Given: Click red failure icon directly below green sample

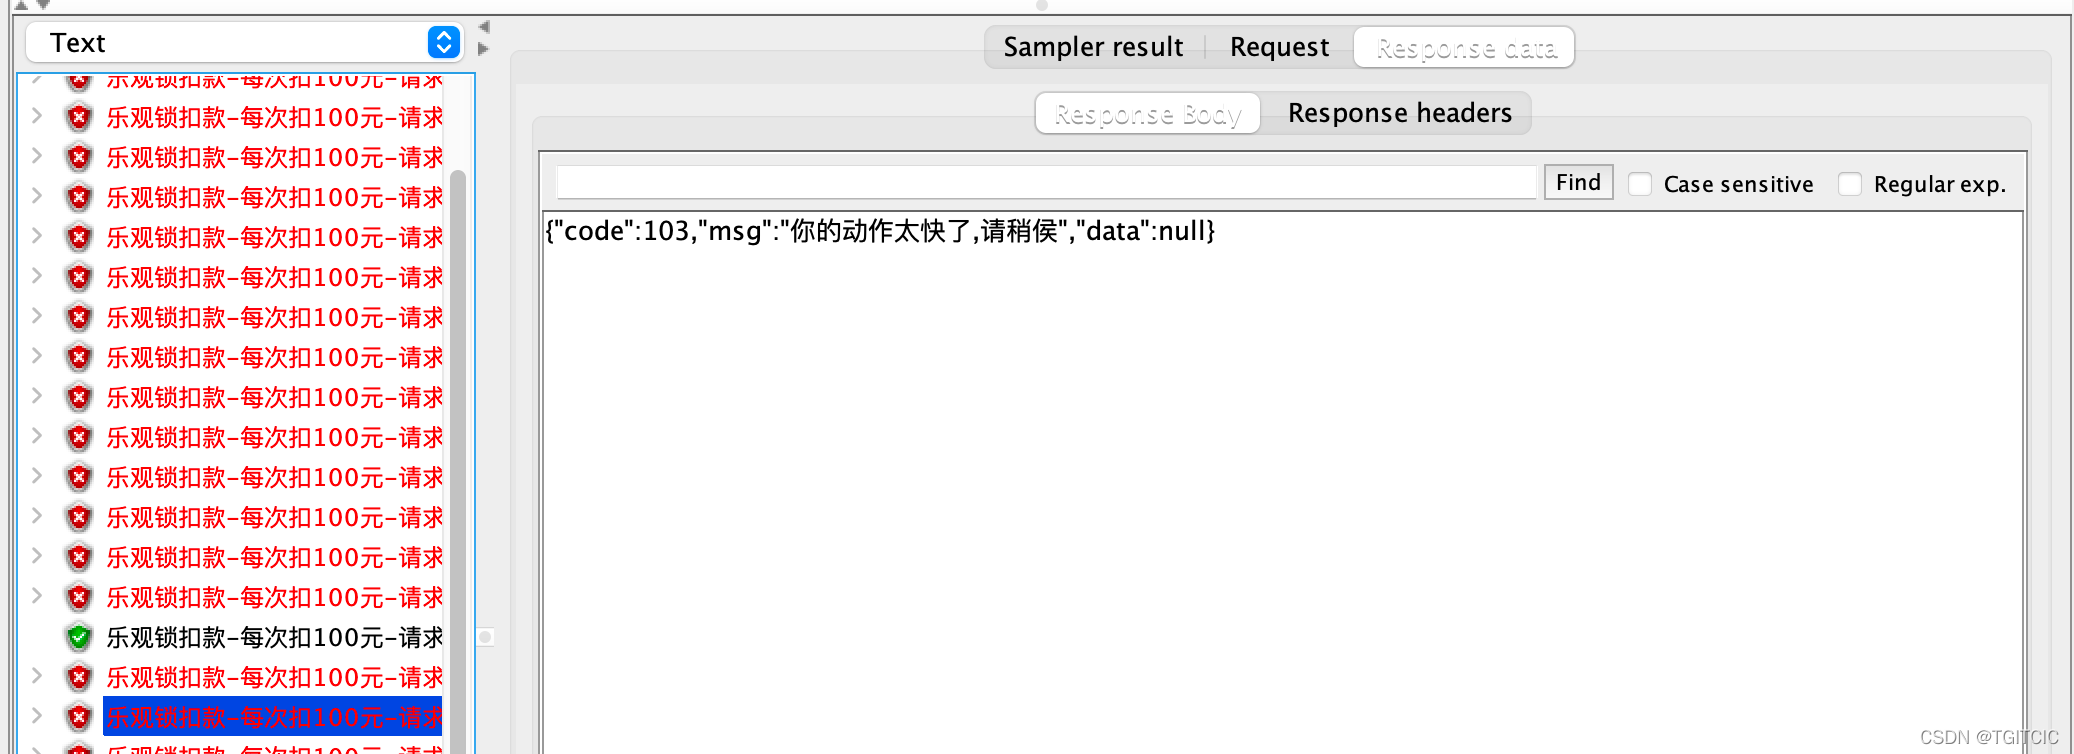Looking at the screenshot, I should tap(79, 677).
